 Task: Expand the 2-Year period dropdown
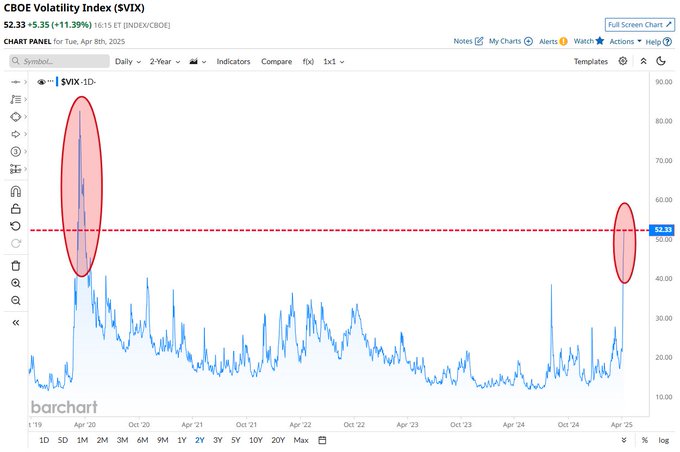point(164,61)
